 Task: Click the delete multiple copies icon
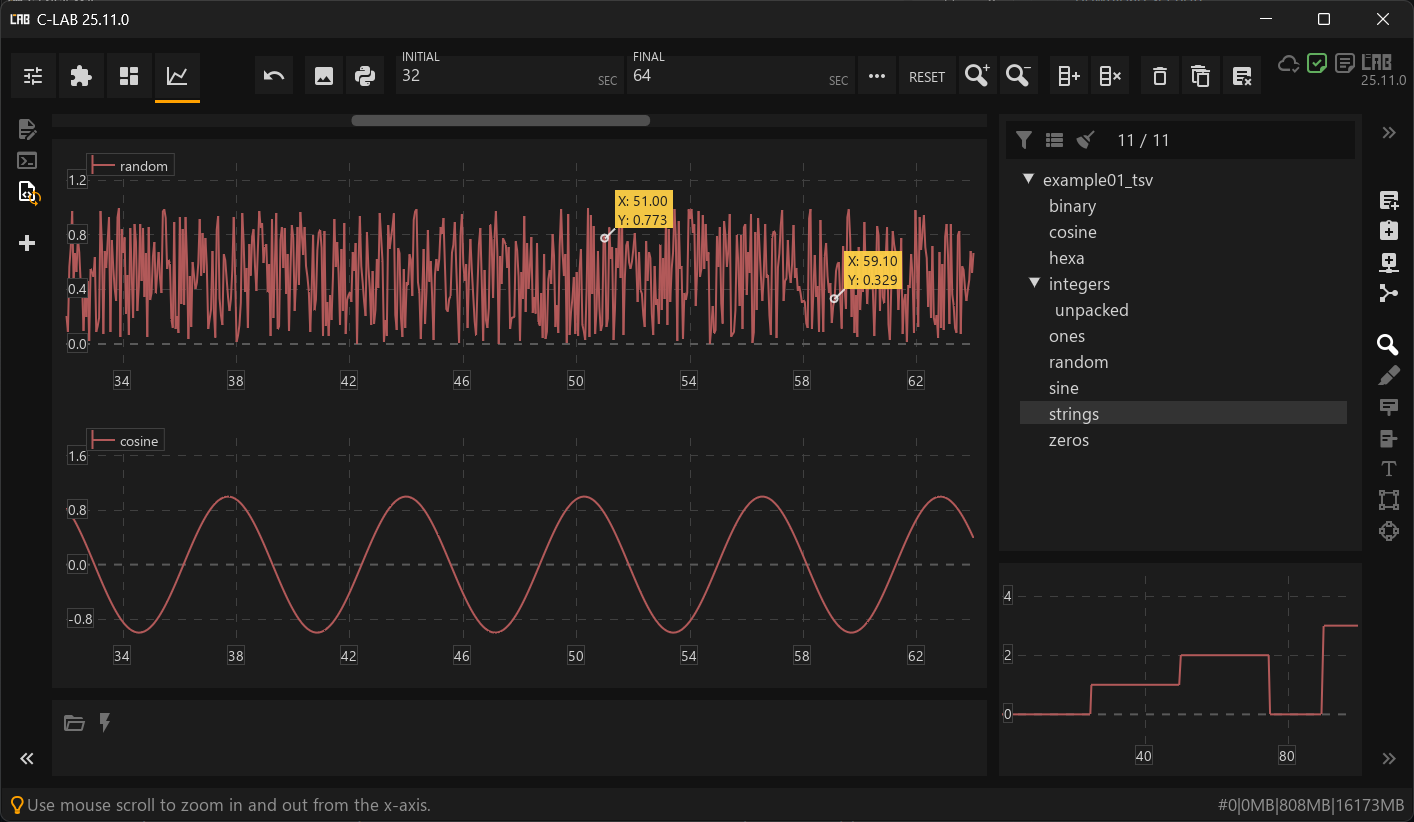(1201, 76)
